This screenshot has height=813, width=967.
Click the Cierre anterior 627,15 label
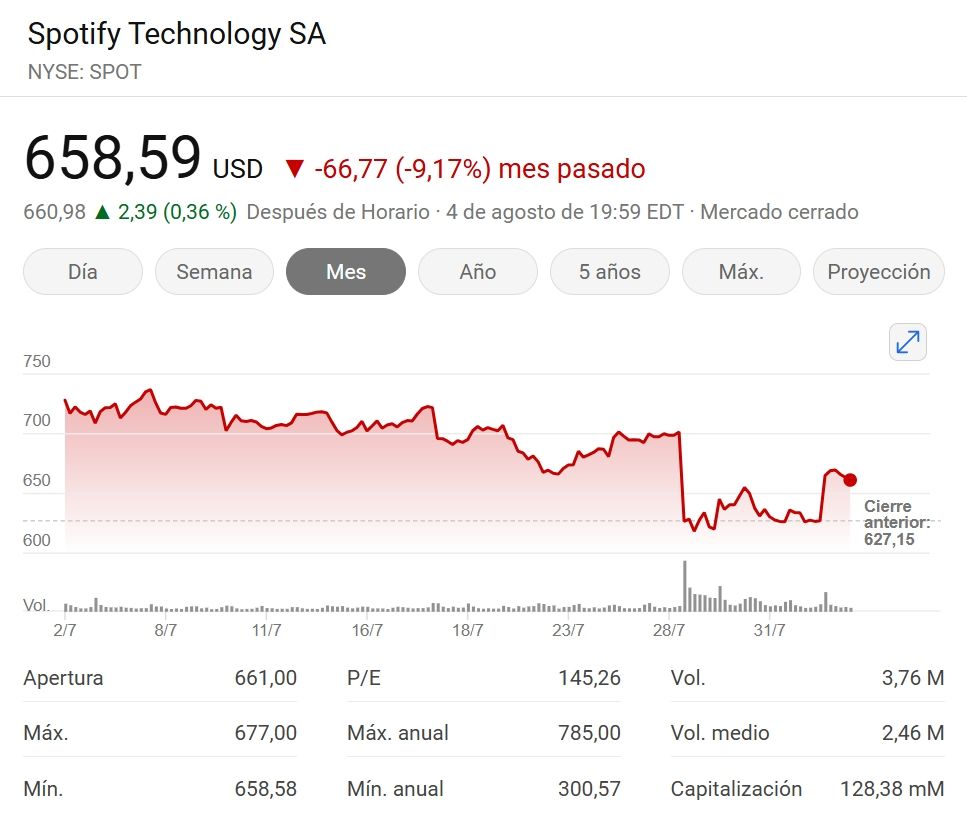tap(896, 523)
